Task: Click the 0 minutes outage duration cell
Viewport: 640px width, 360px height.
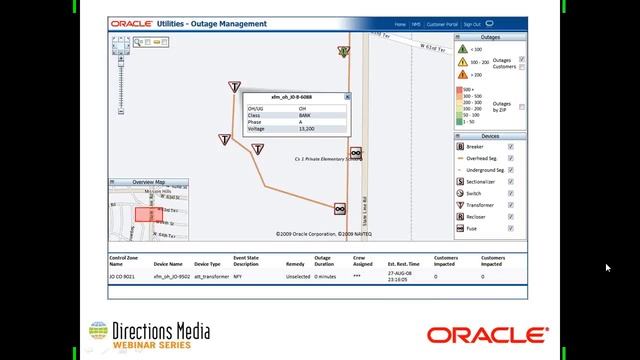Action: pos(325,277)
